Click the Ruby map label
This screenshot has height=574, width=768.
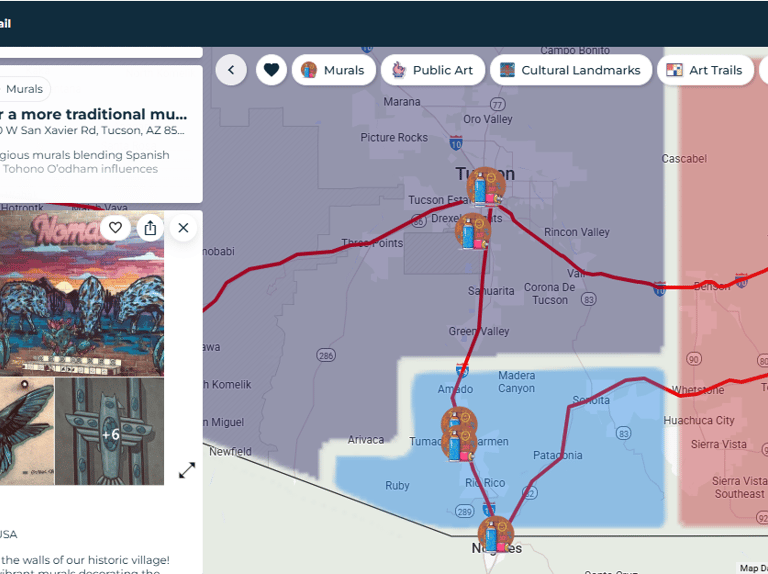tap(397, 486)
